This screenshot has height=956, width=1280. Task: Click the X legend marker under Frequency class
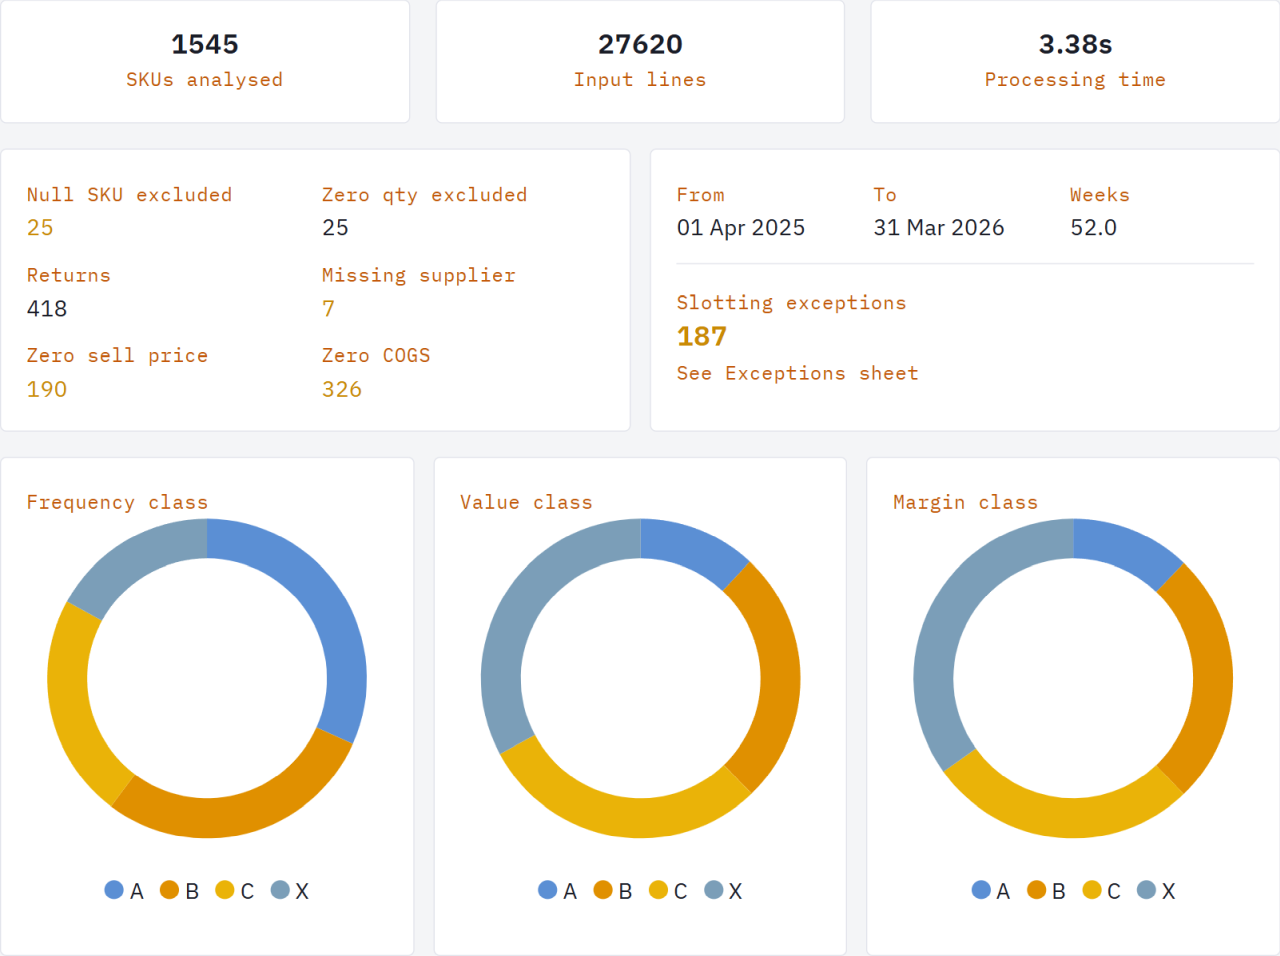280,890
